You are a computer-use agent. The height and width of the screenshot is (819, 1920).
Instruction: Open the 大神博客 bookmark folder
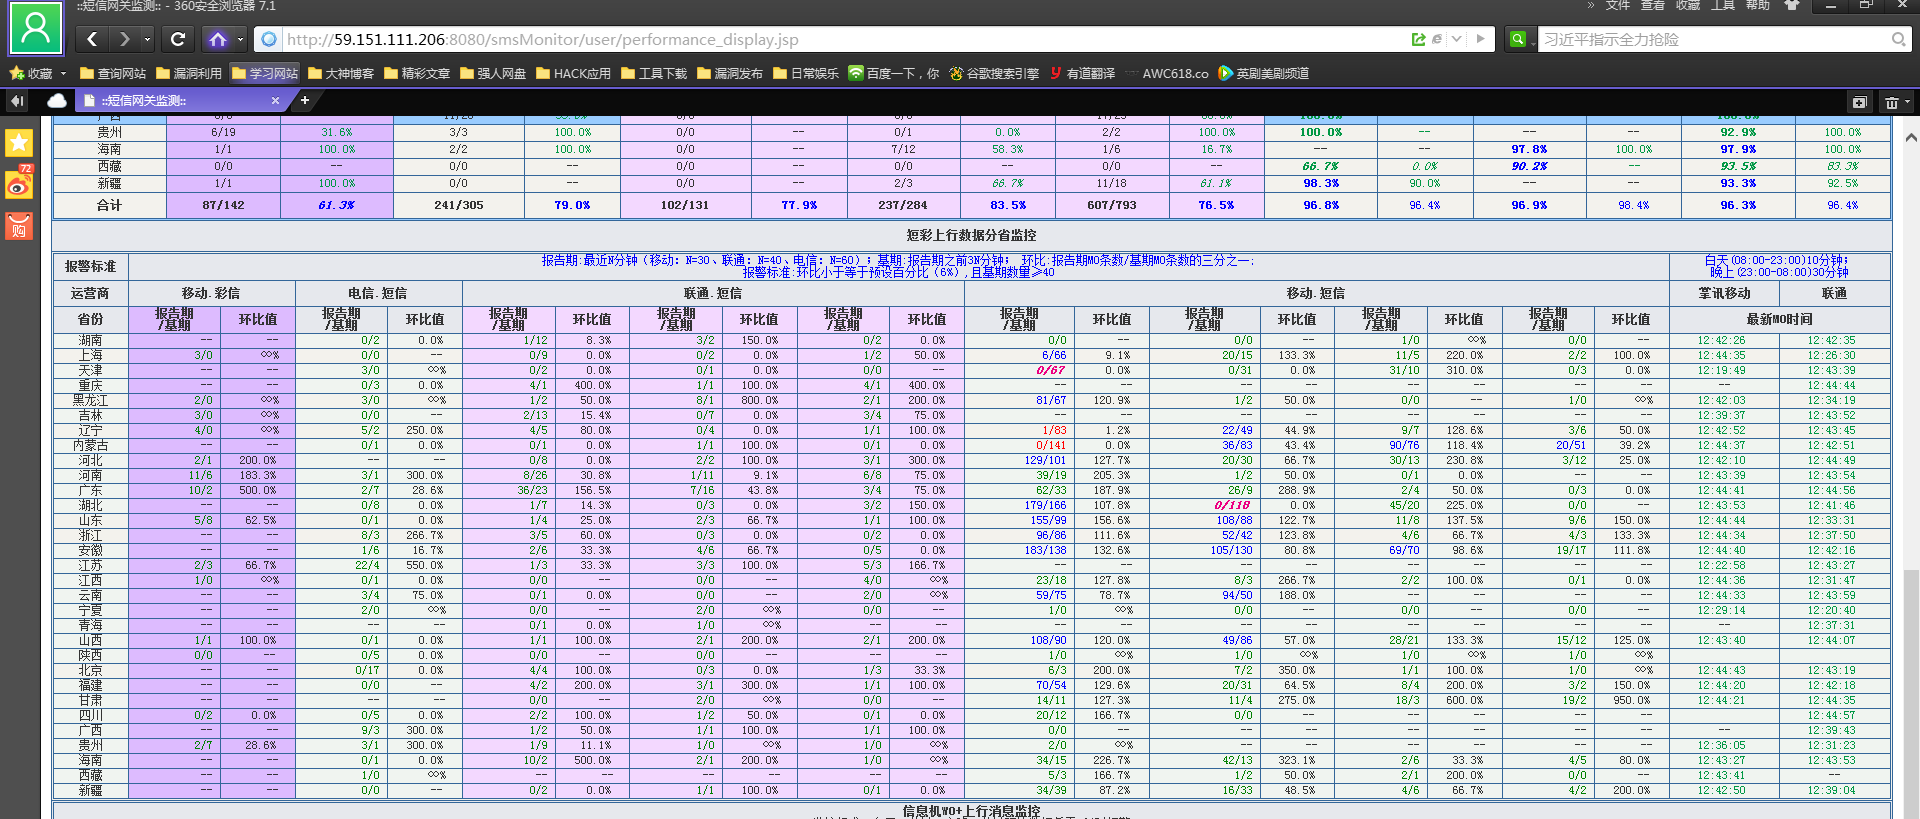point(341,73)
